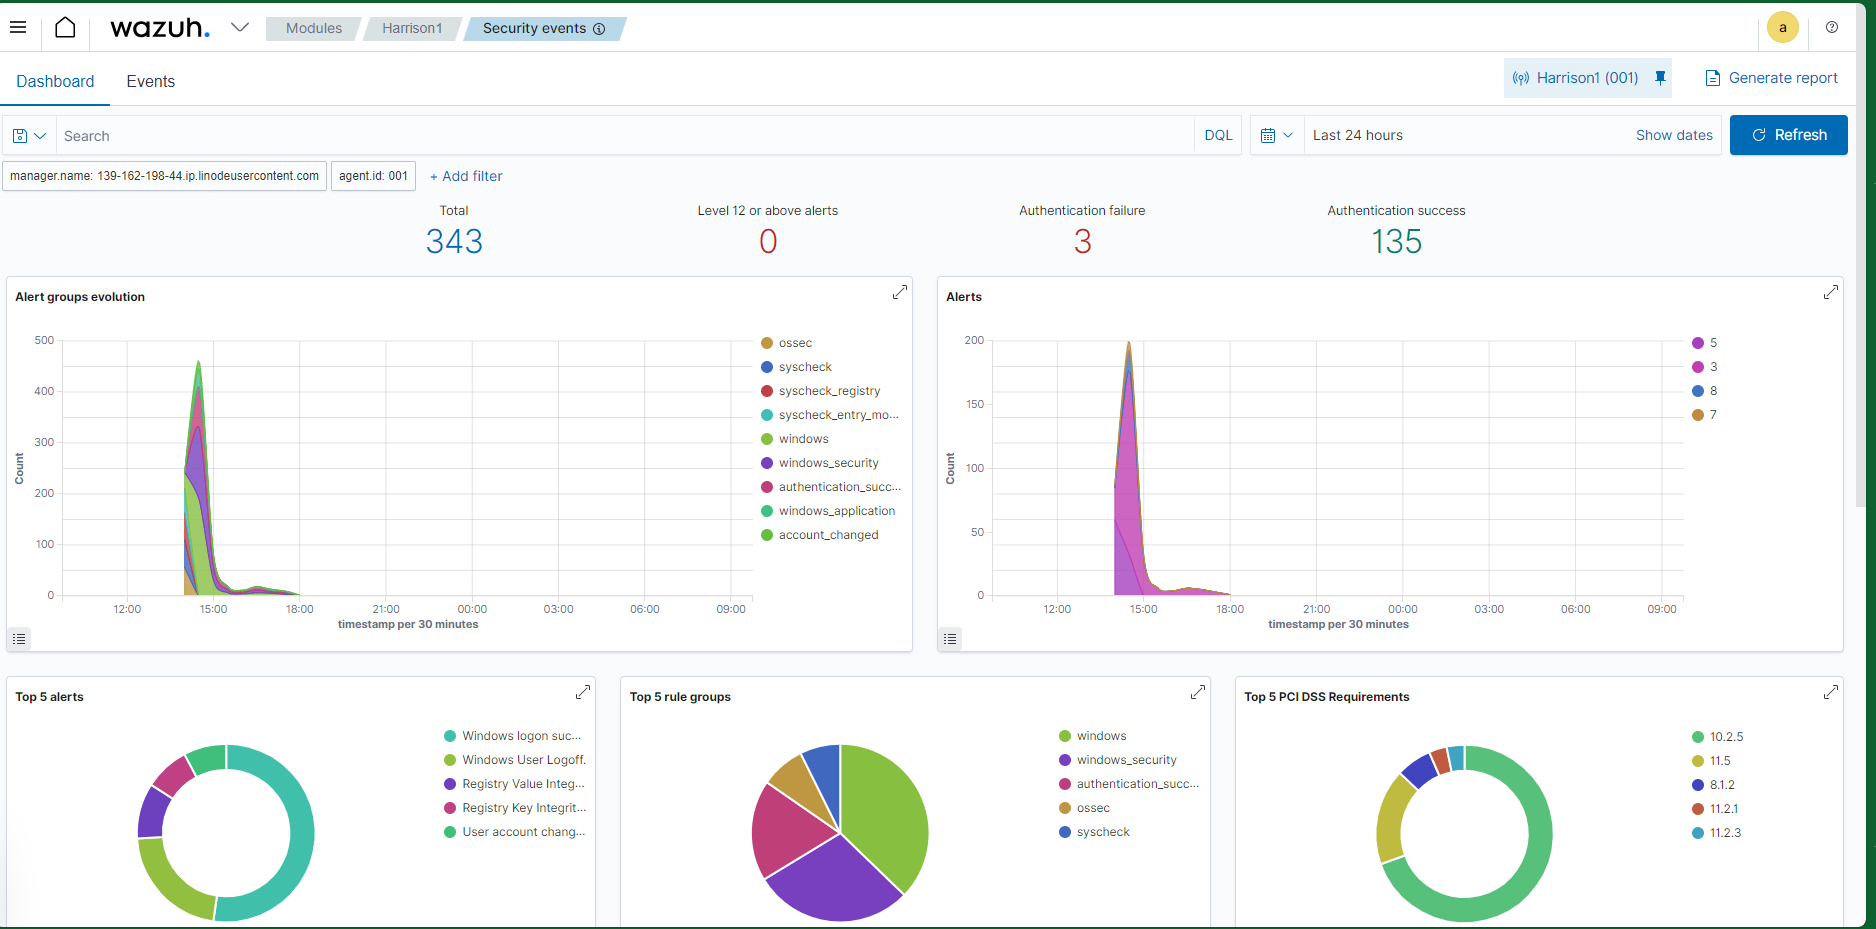Open the help icon in header
Viewport: 1876px width, 929px height.
coord(1831,28)
